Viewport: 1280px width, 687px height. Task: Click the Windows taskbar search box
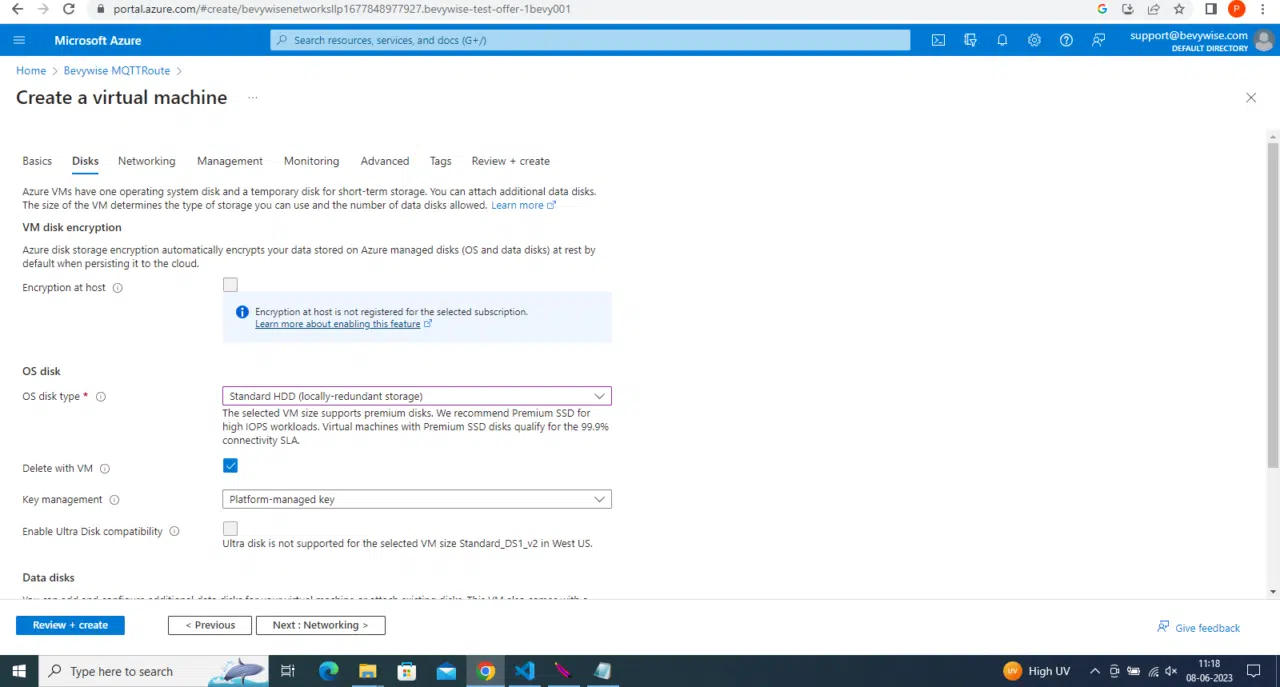click(x=153, y=671)
